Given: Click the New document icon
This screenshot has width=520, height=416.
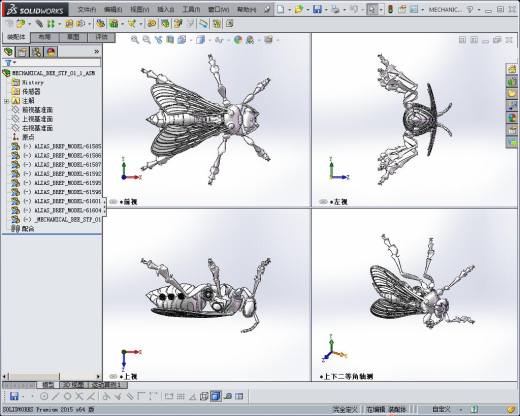Looking at the screenshot, I should [x=281, y=9].
